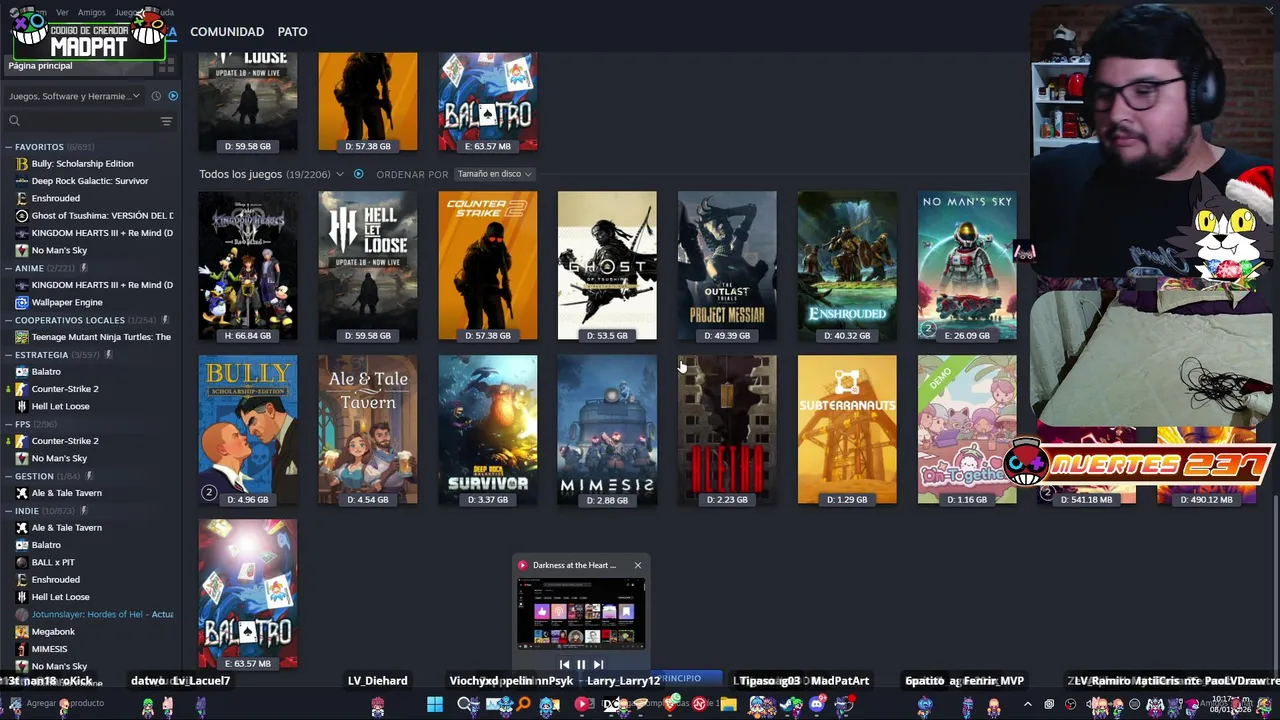Open the PATO profile menu
1280x720 pixels.
pyautogui.click(x=292, y=32)
